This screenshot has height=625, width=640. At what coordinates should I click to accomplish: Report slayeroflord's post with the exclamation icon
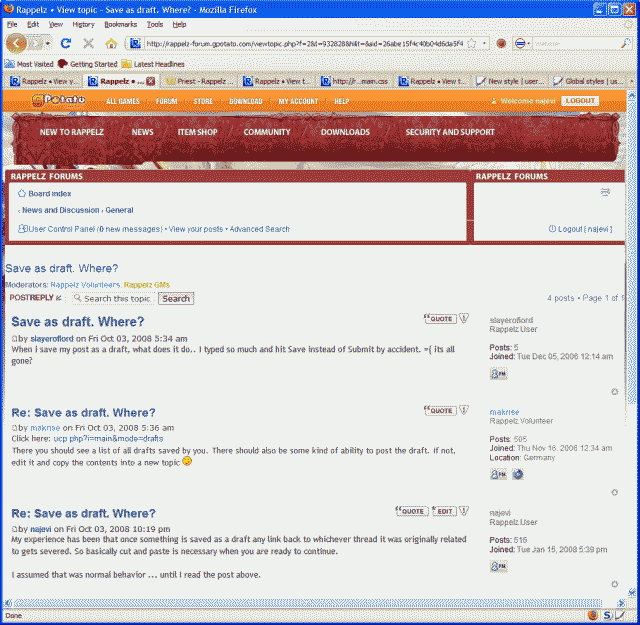[x=464, y=318]
